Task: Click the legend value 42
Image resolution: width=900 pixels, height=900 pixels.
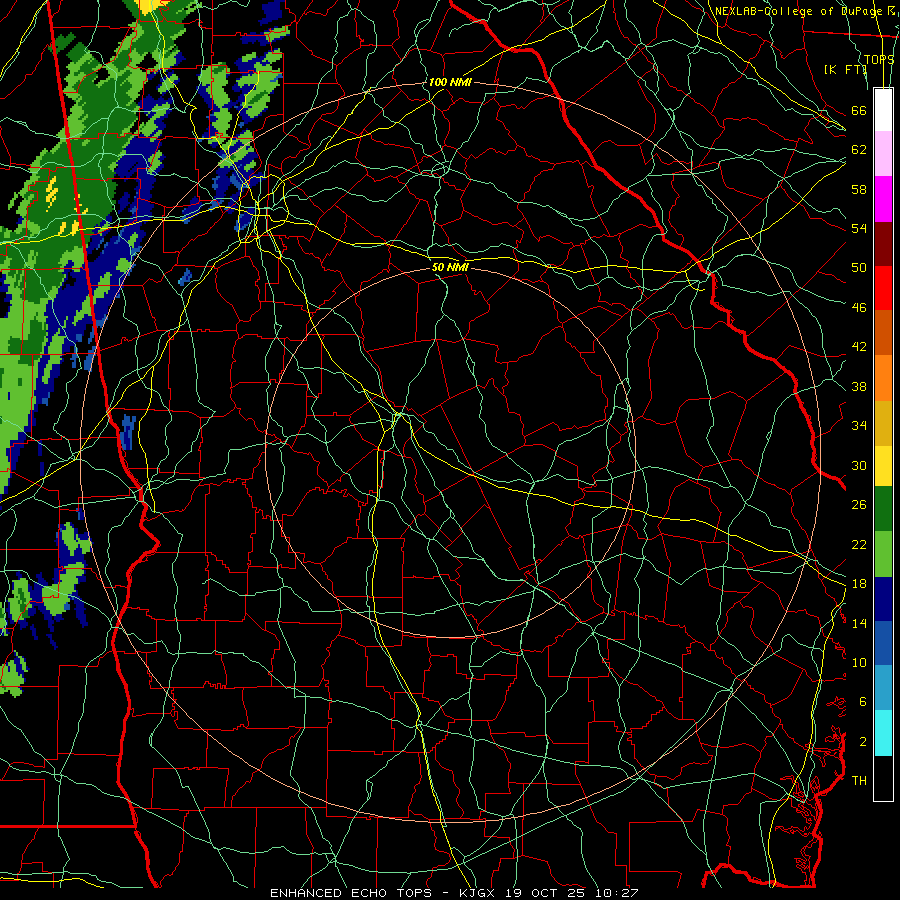Action: point(859,347)
